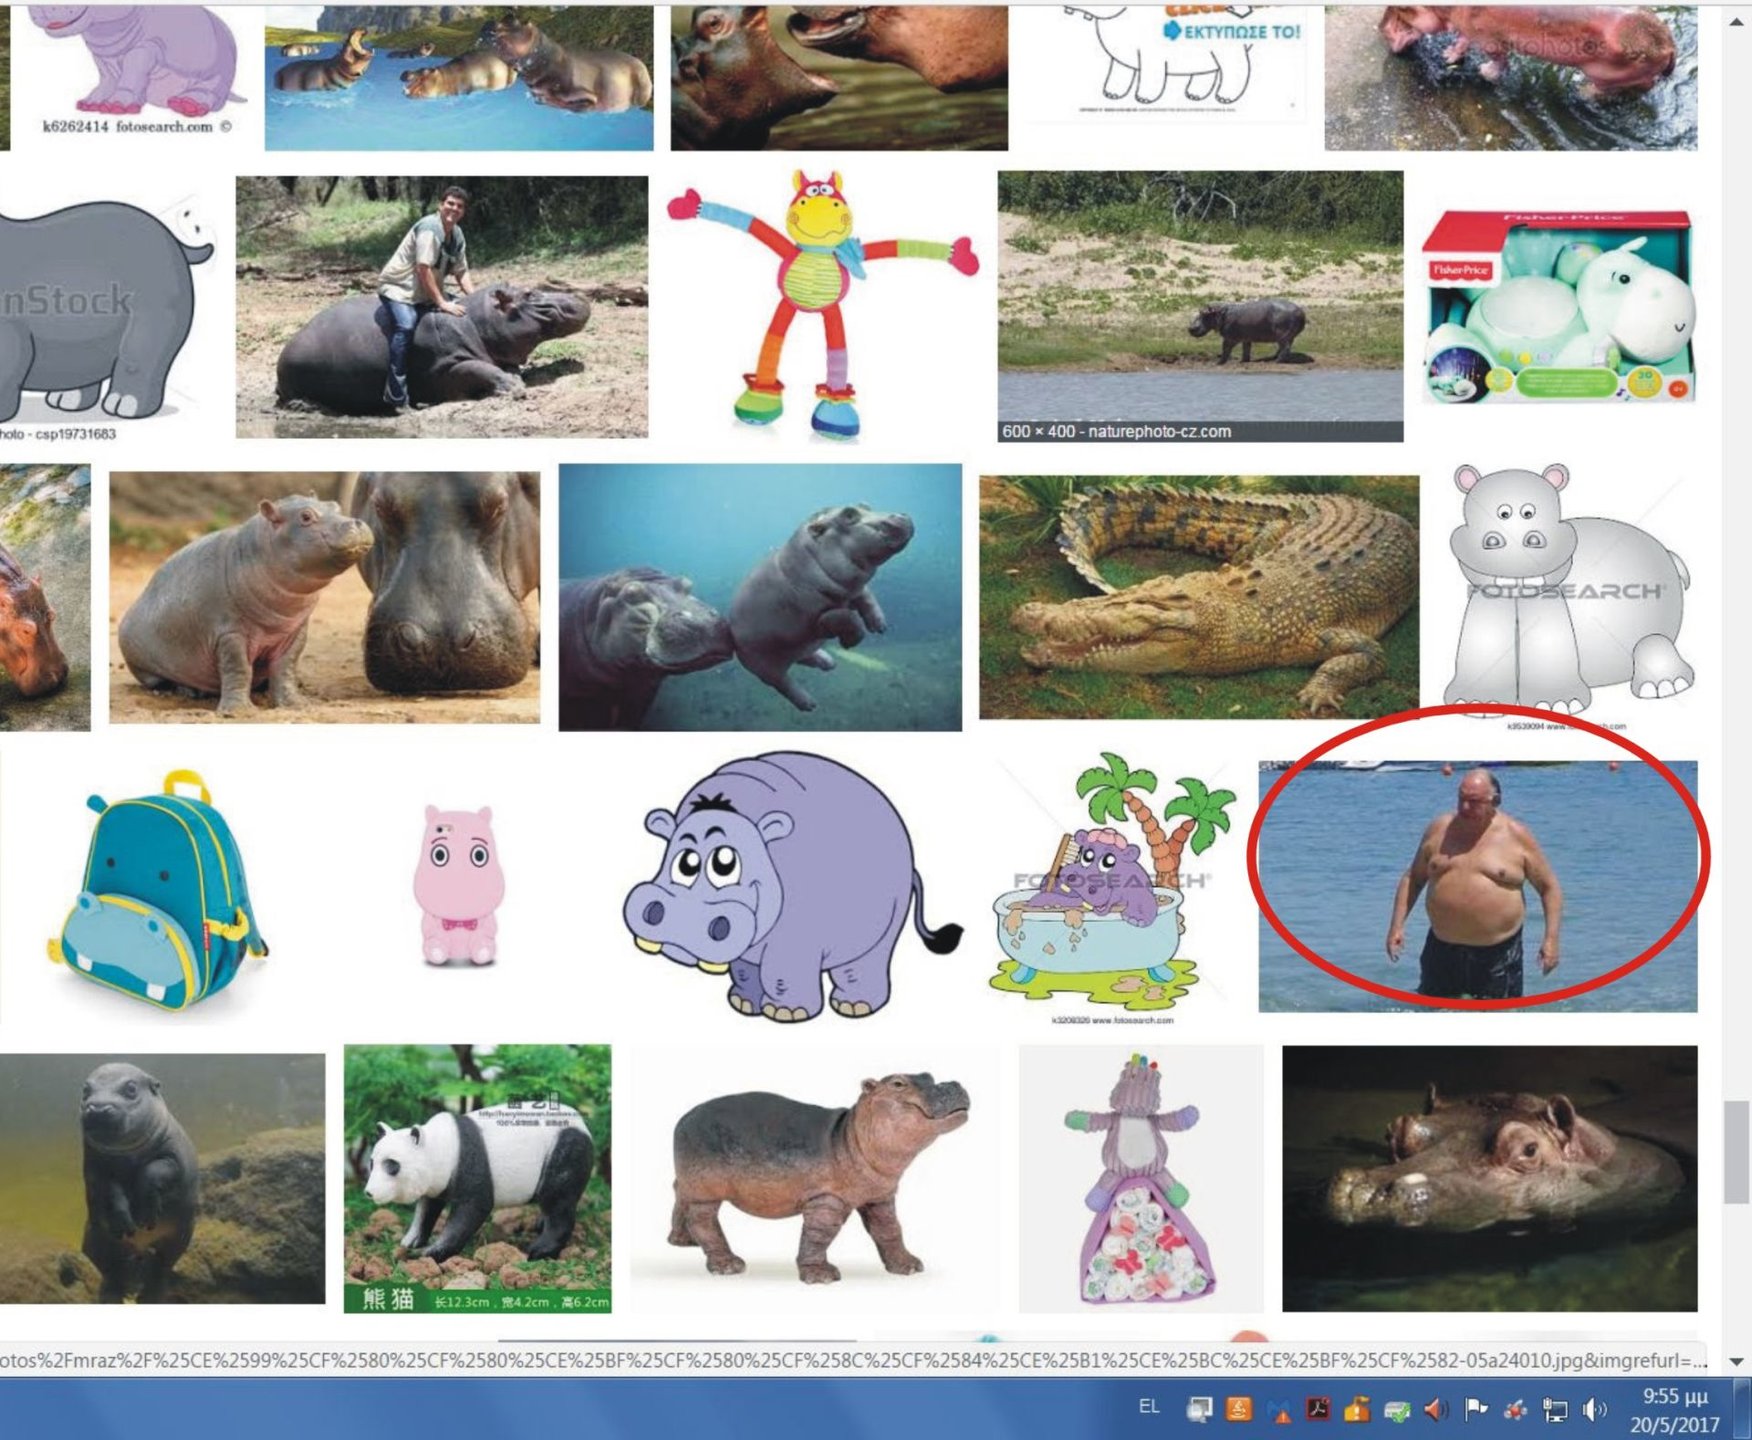Select the man standing in sea photo
1752x1440 pixels.
click(x=1477, y=886)
